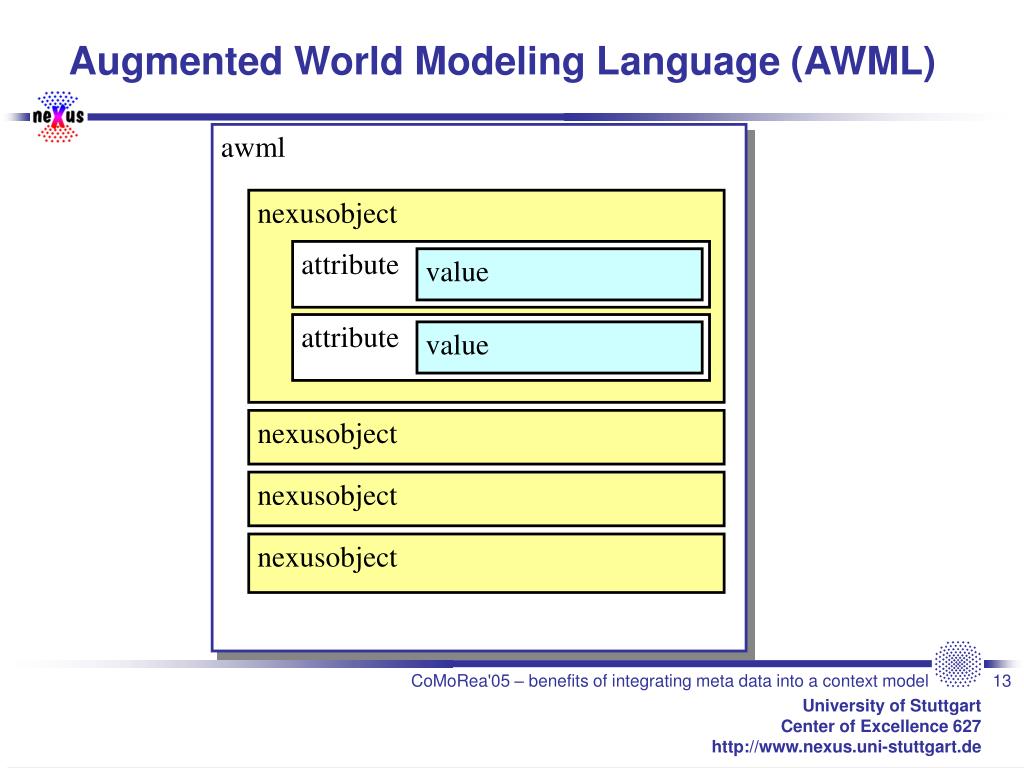Click "Center of Excellence 627" text
The height and width of the screenshot is (768, 1024).
pos(880,726)
